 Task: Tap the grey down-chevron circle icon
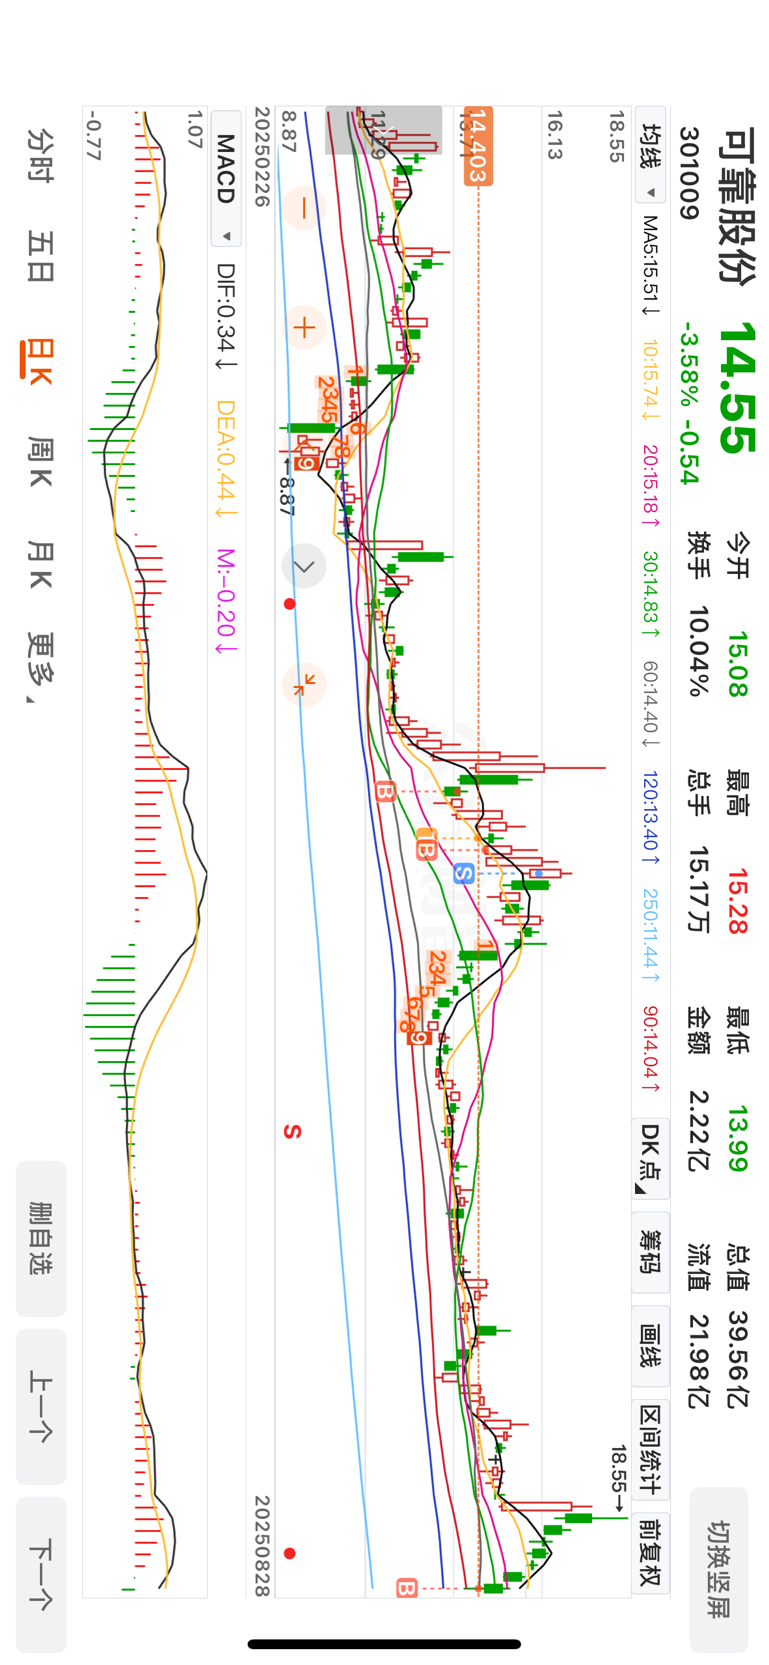304,566
